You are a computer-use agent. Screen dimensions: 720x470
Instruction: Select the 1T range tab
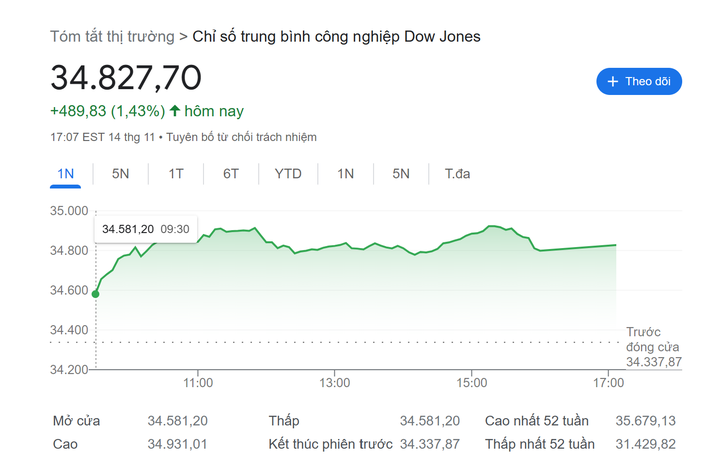pos(176,174)
